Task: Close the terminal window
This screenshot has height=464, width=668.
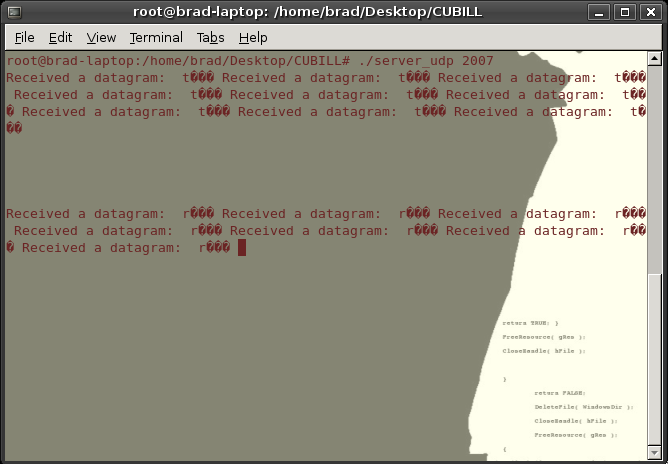Action: [x=651, y=12]
